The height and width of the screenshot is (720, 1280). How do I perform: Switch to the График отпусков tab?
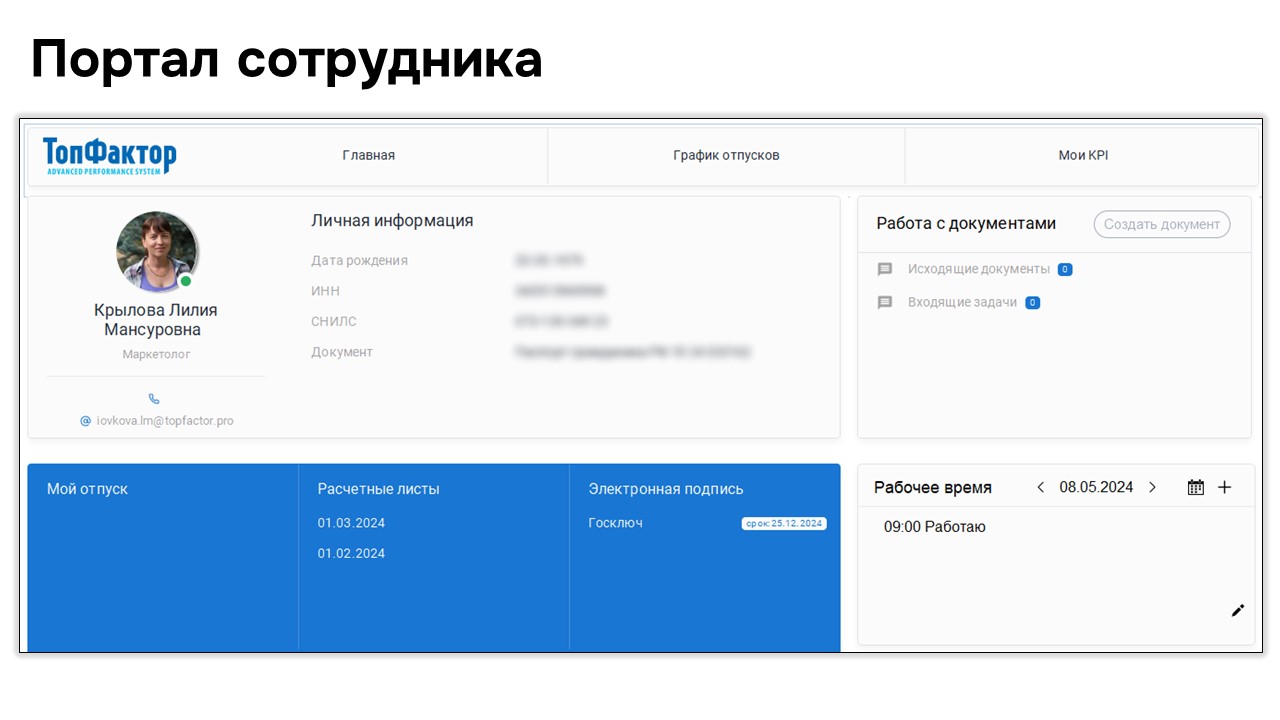click(x=726, y=155)
